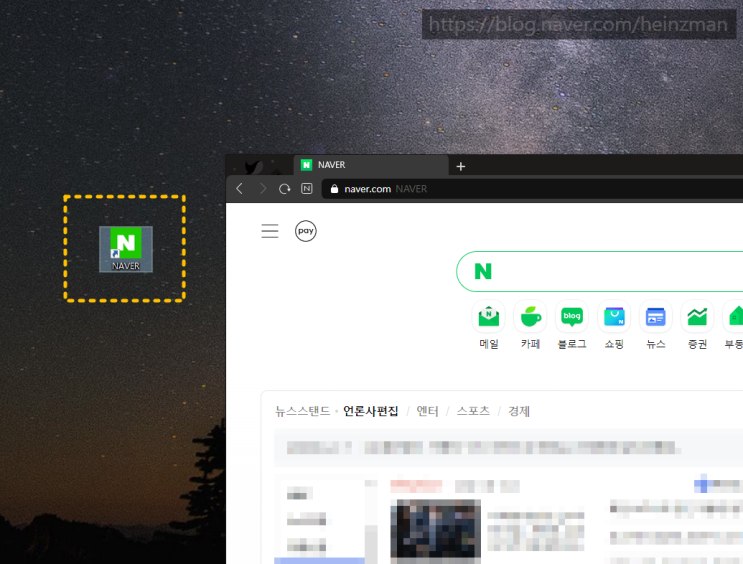Click the 뉴스스탠드 link
Viewport: 743px width, 564px height.
point(302,411)
